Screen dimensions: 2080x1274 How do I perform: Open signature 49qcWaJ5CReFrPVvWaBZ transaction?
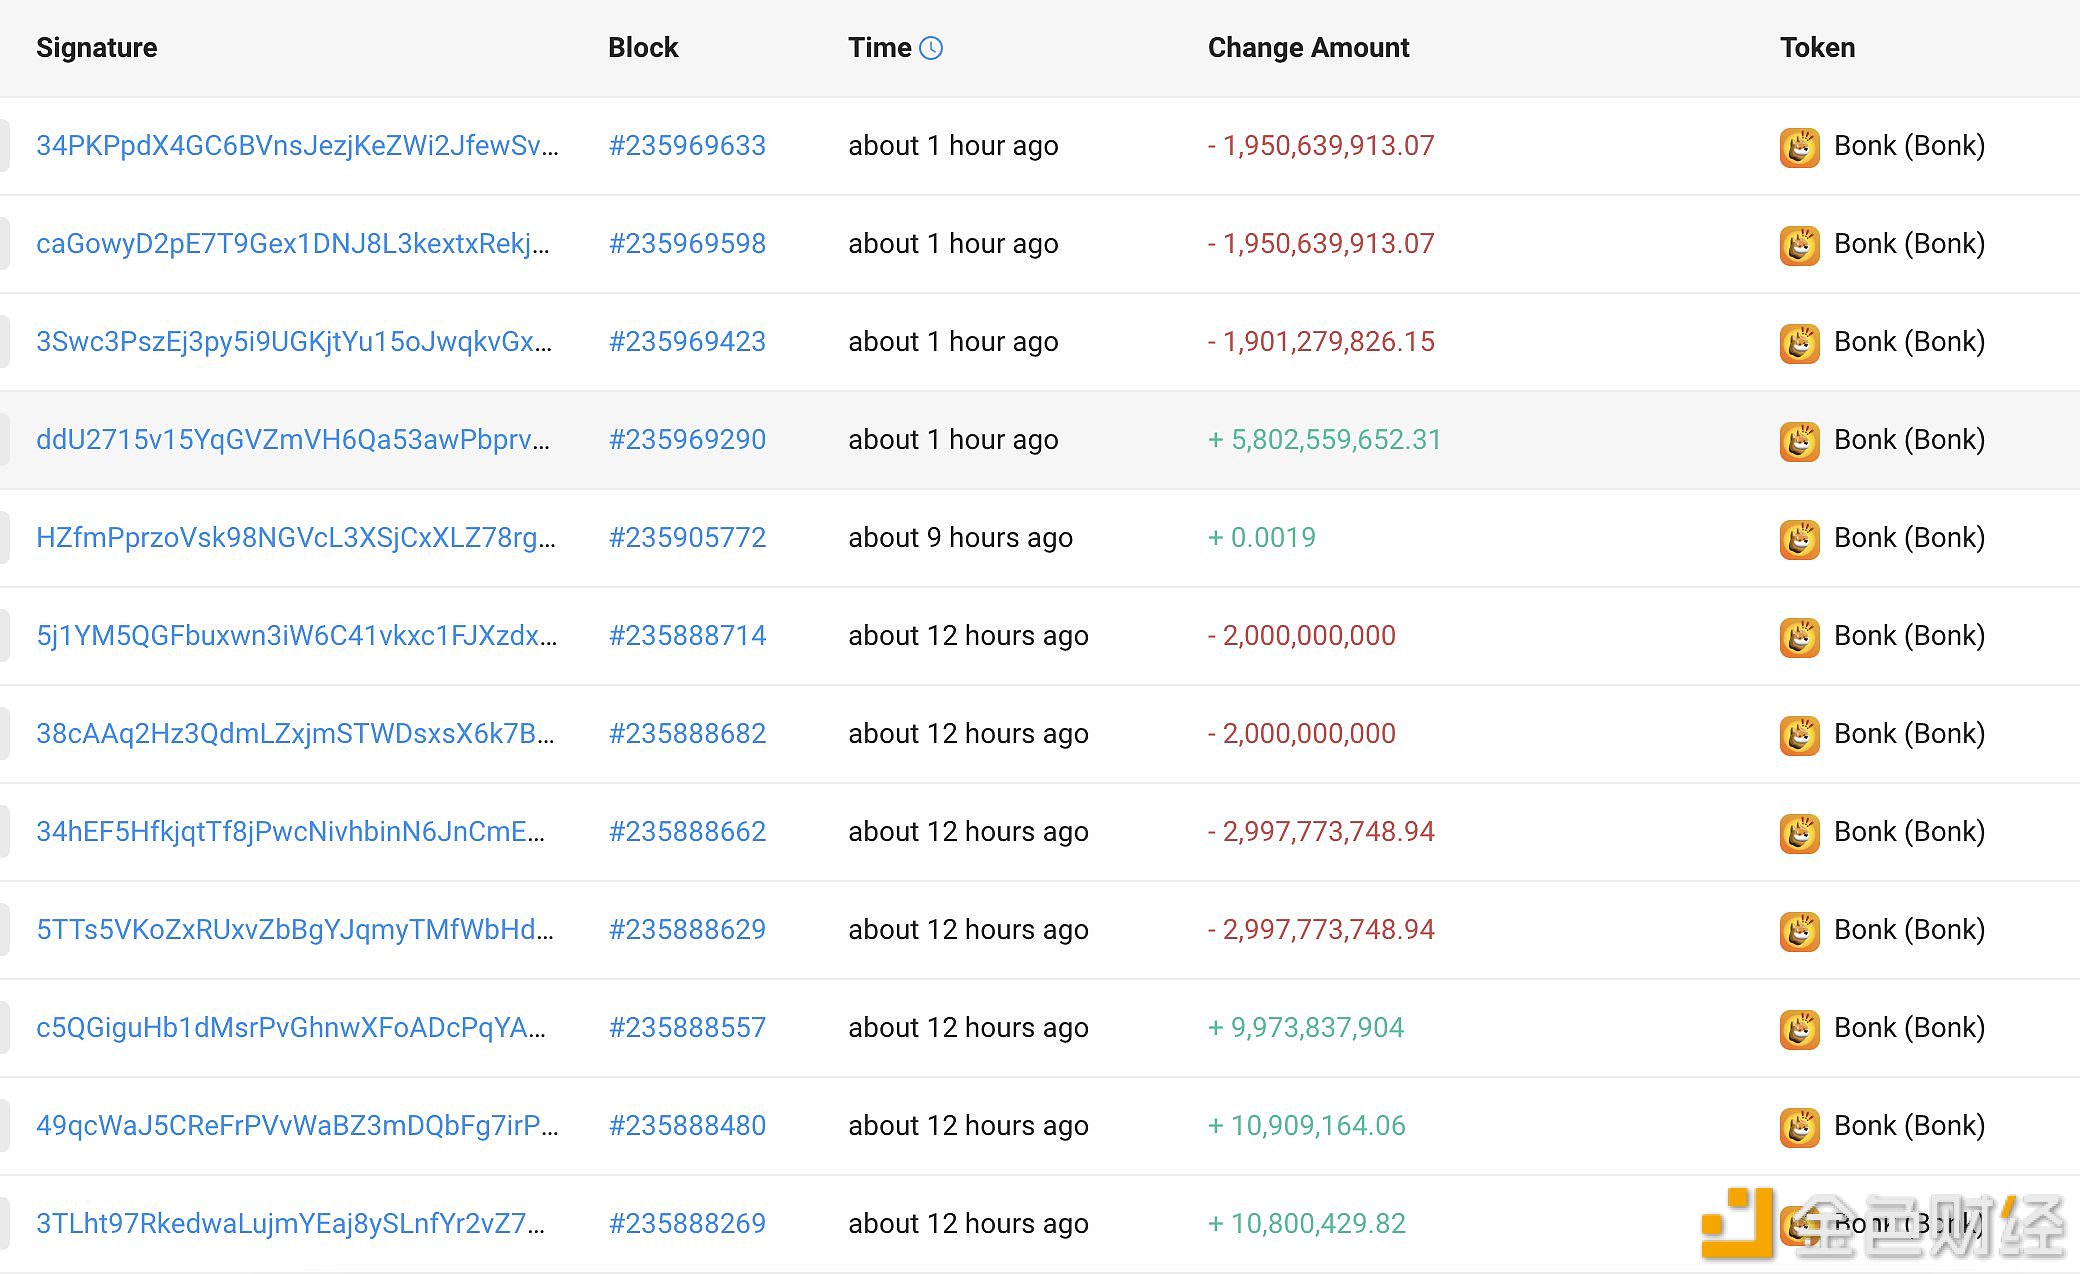[x=297, y=1126]
